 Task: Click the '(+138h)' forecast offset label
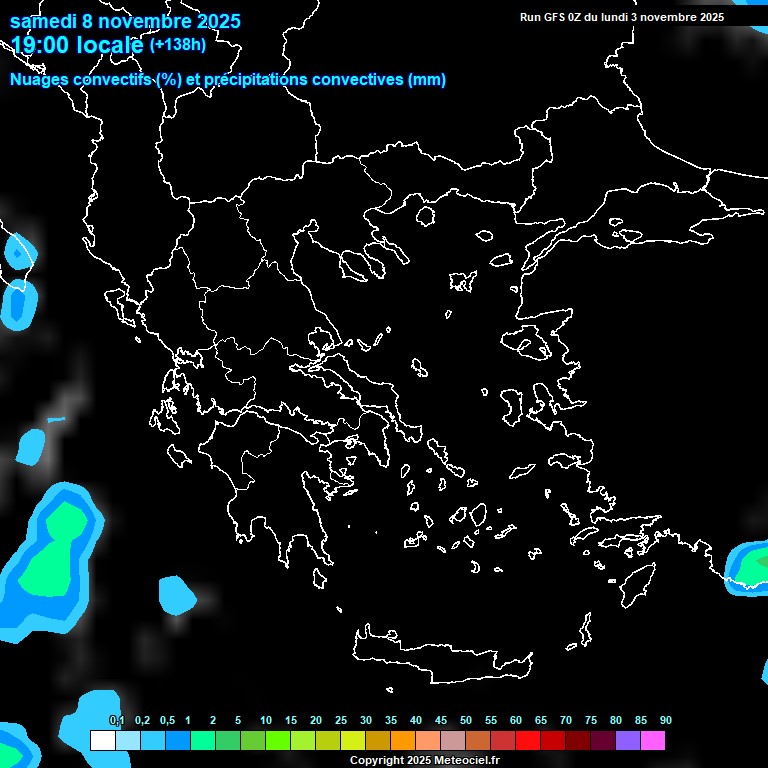[177, 45]
